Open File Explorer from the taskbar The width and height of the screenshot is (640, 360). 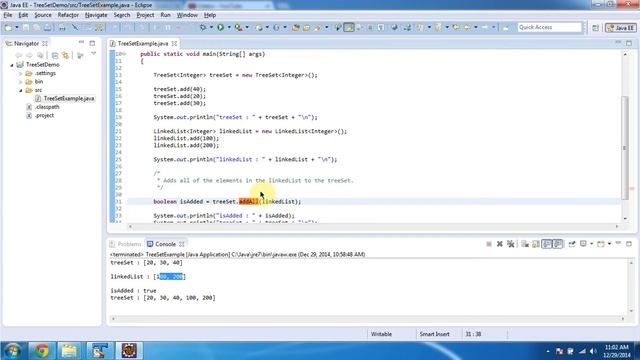coord(69,351)
